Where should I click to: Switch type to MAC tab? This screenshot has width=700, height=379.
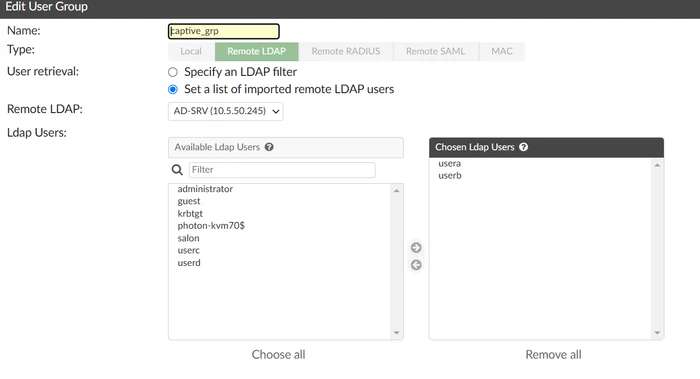pos(502,51)
